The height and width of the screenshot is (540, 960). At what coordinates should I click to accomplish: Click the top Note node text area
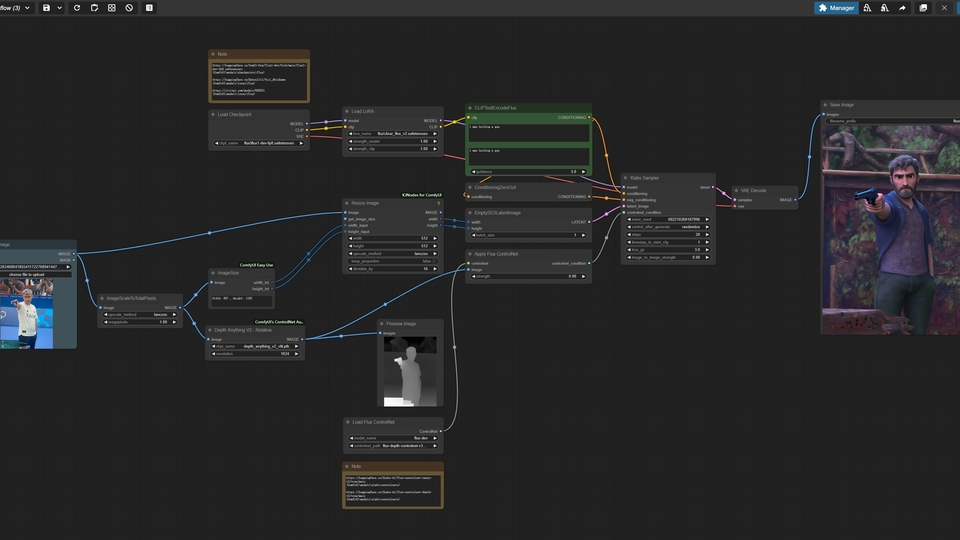[x=259, y=80]
